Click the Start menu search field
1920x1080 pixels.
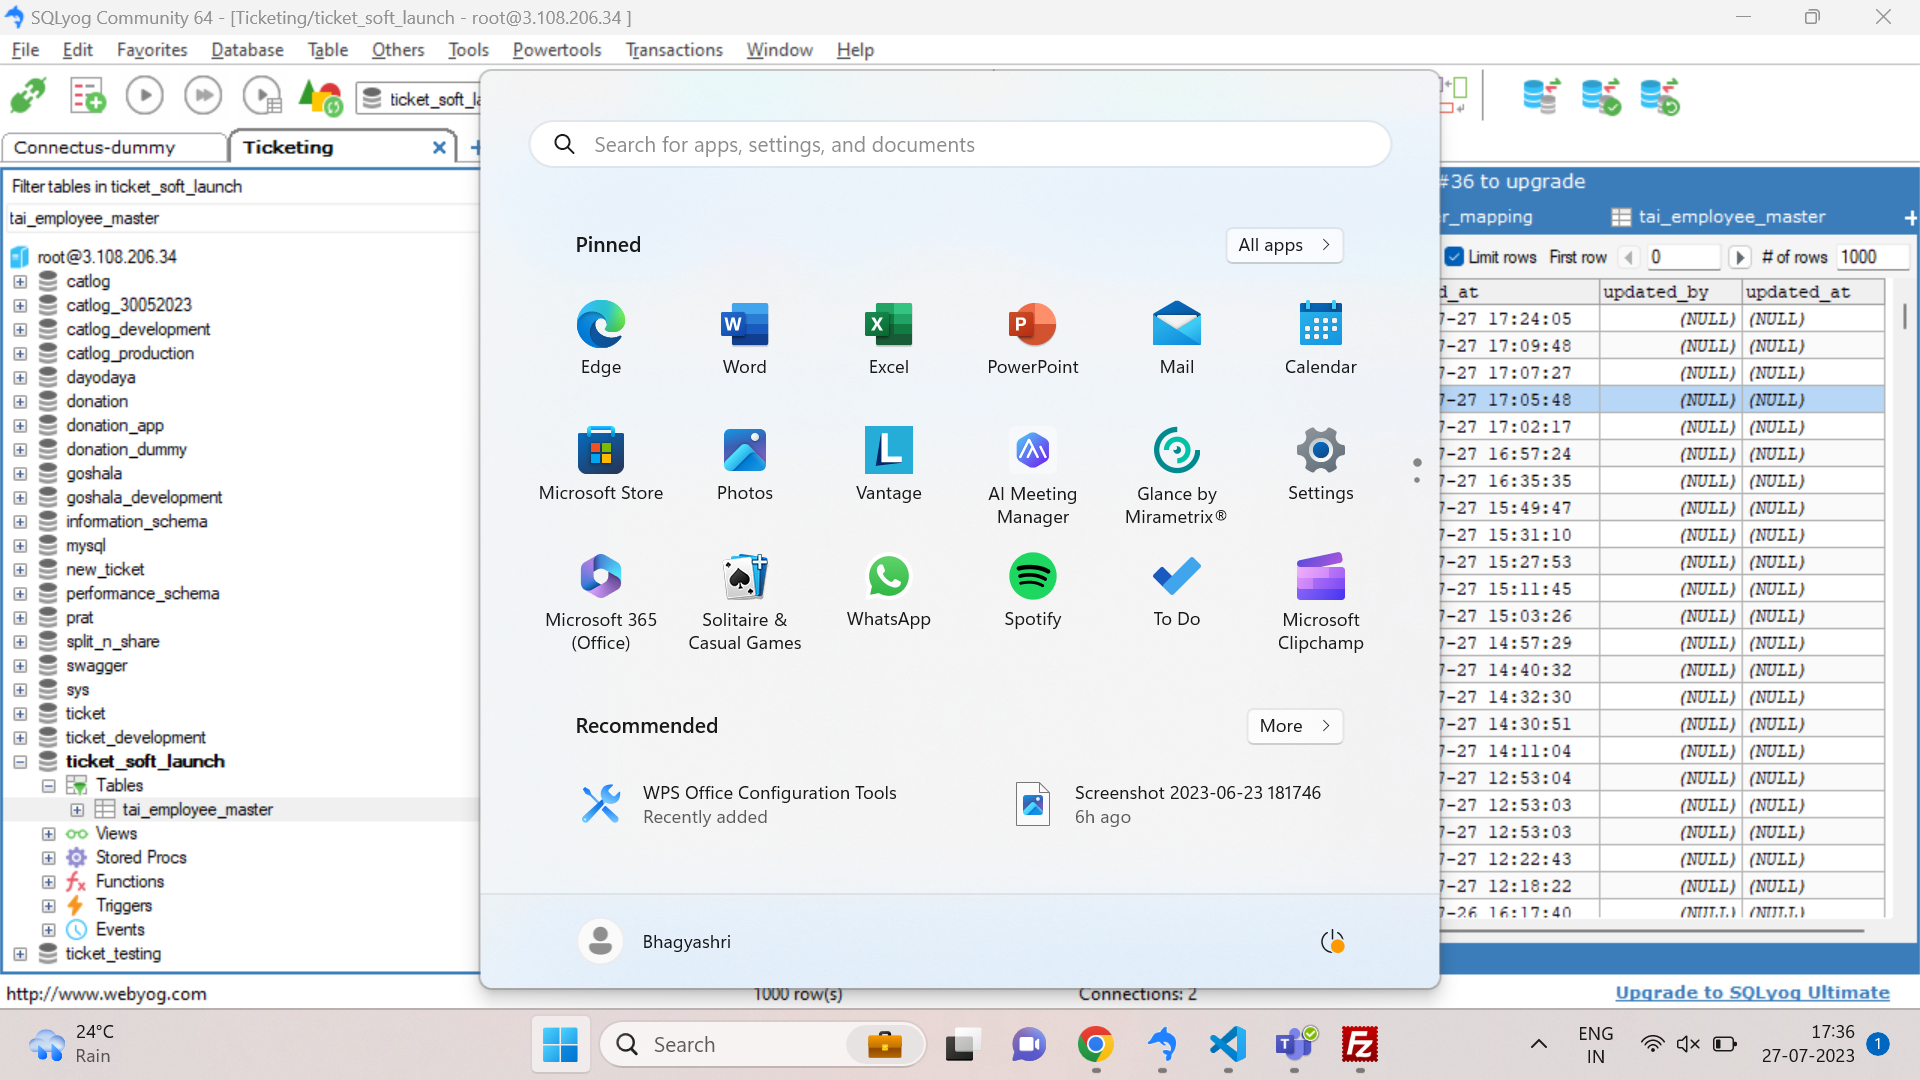(x=960, y=145)
